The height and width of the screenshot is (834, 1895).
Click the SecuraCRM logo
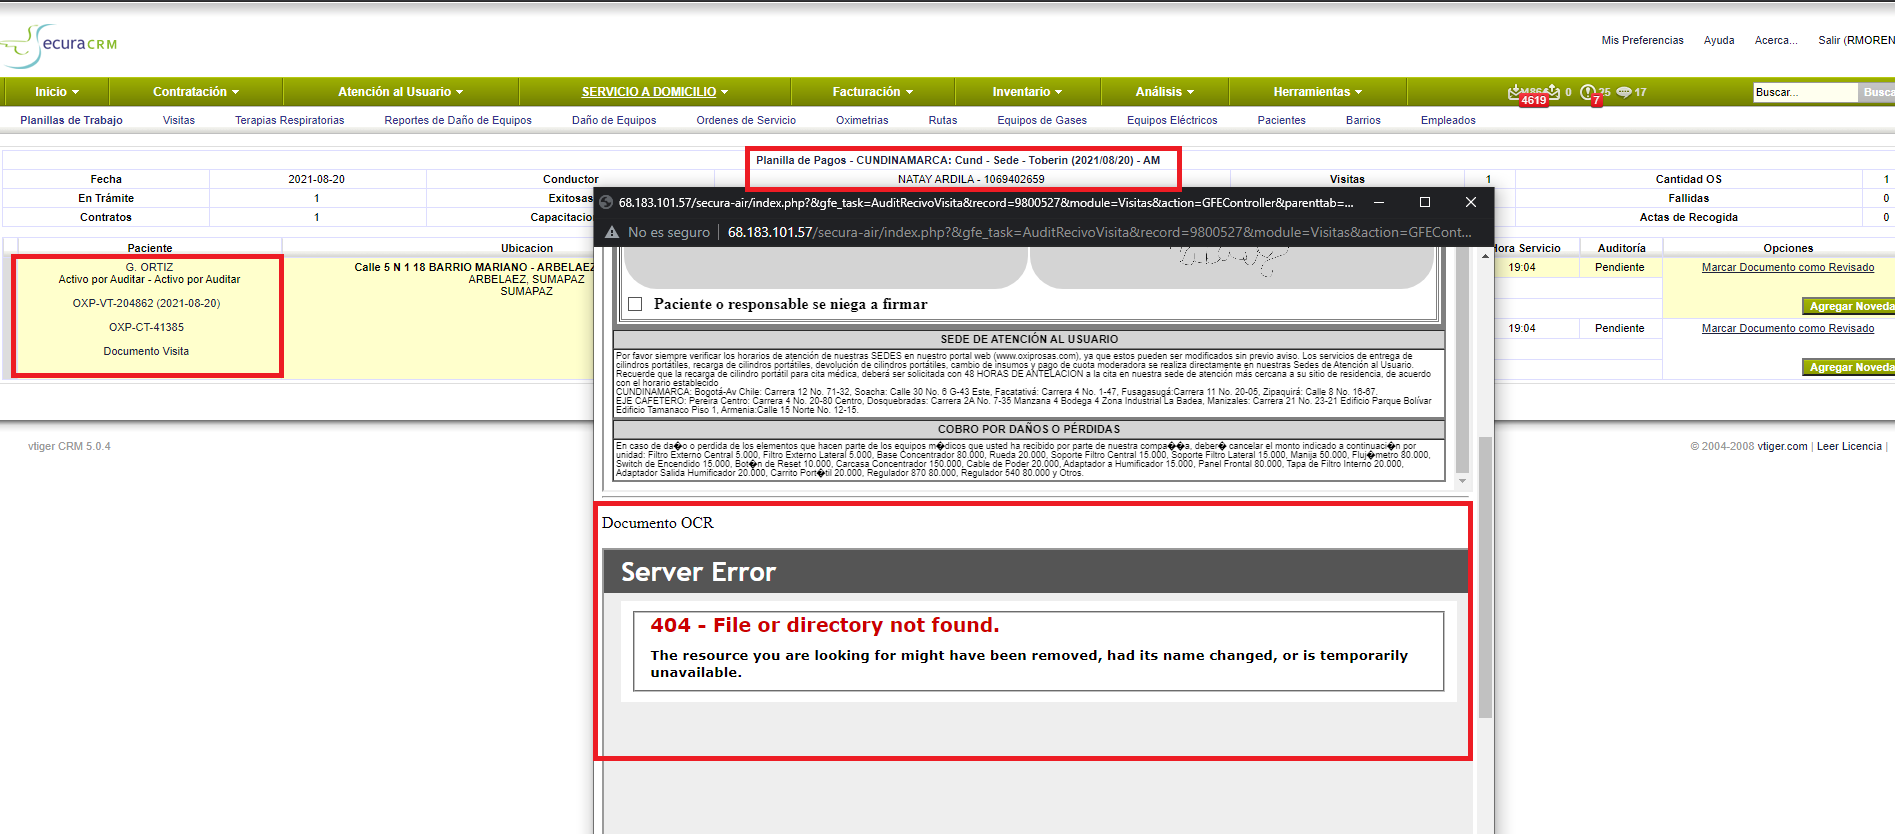click(x=60, y=44)
